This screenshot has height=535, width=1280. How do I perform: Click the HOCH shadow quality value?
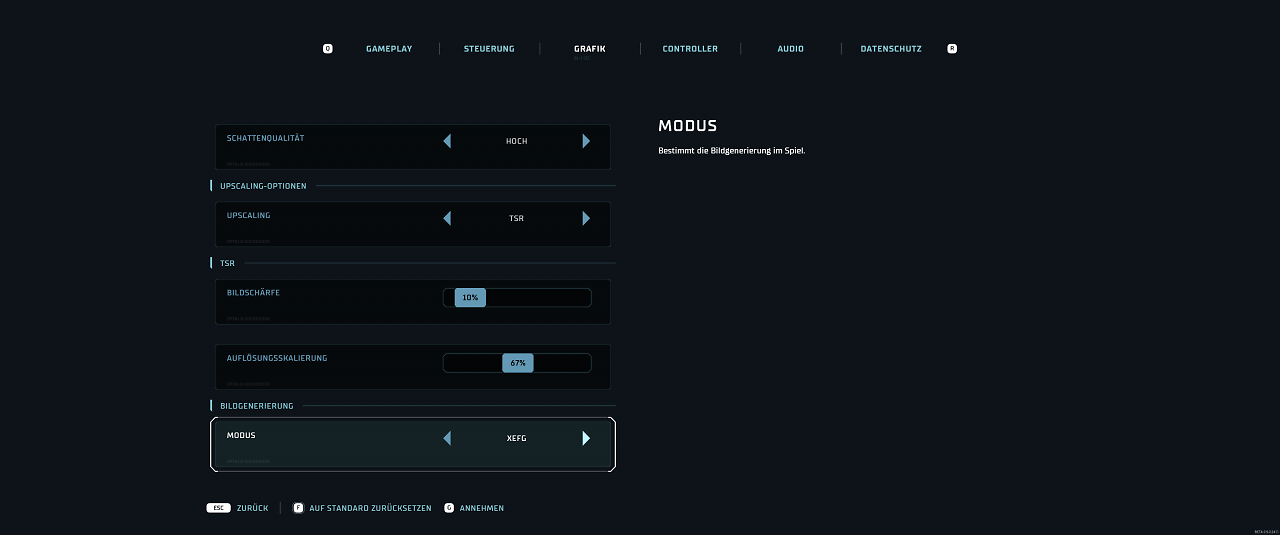[x=517, y=141]
